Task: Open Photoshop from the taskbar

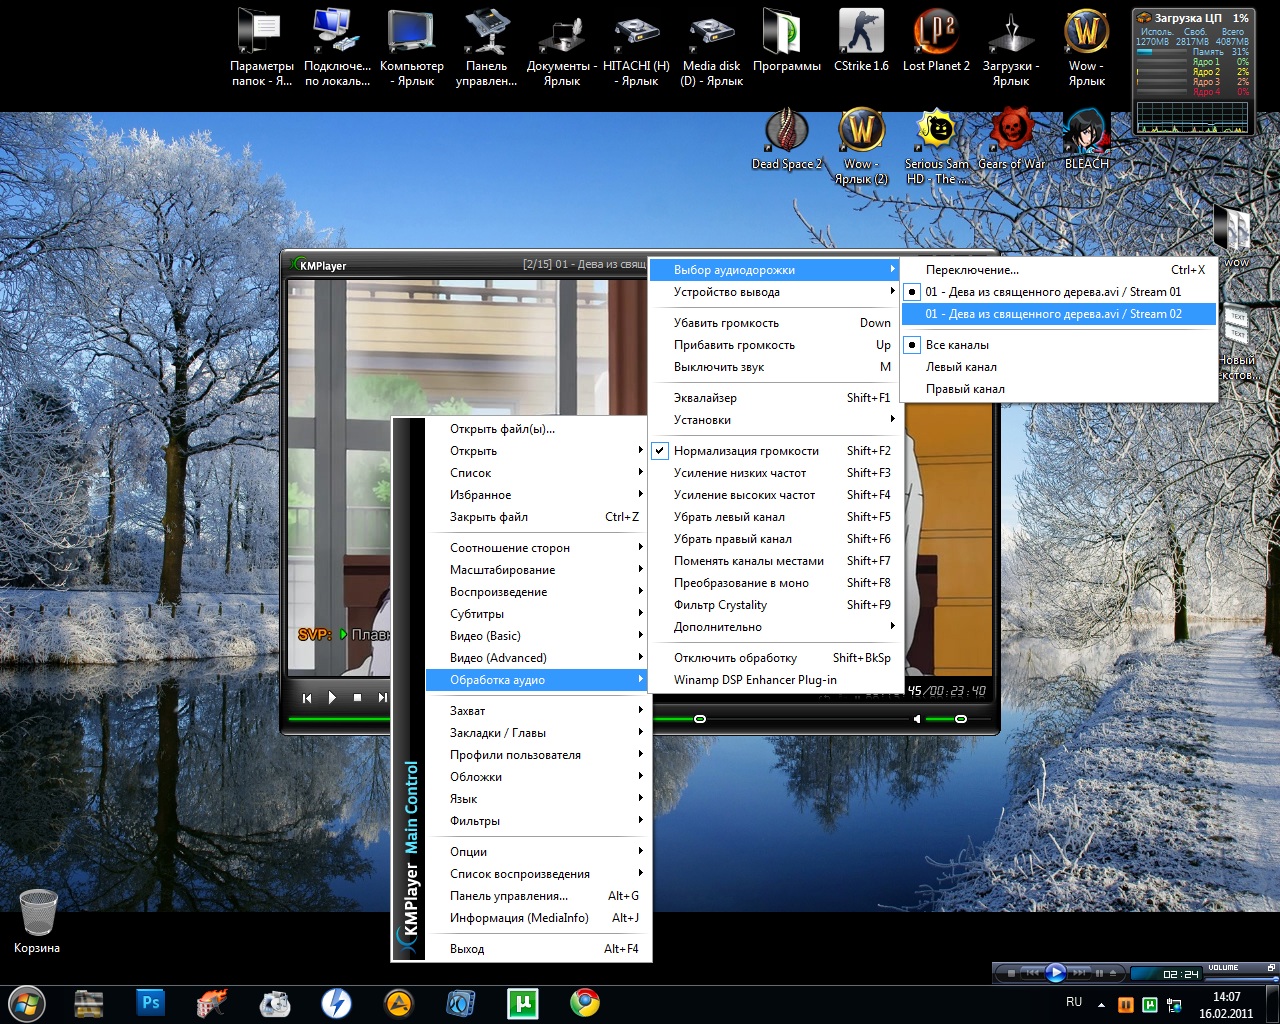Action: pyautogui.click(x=151, y=1002)
